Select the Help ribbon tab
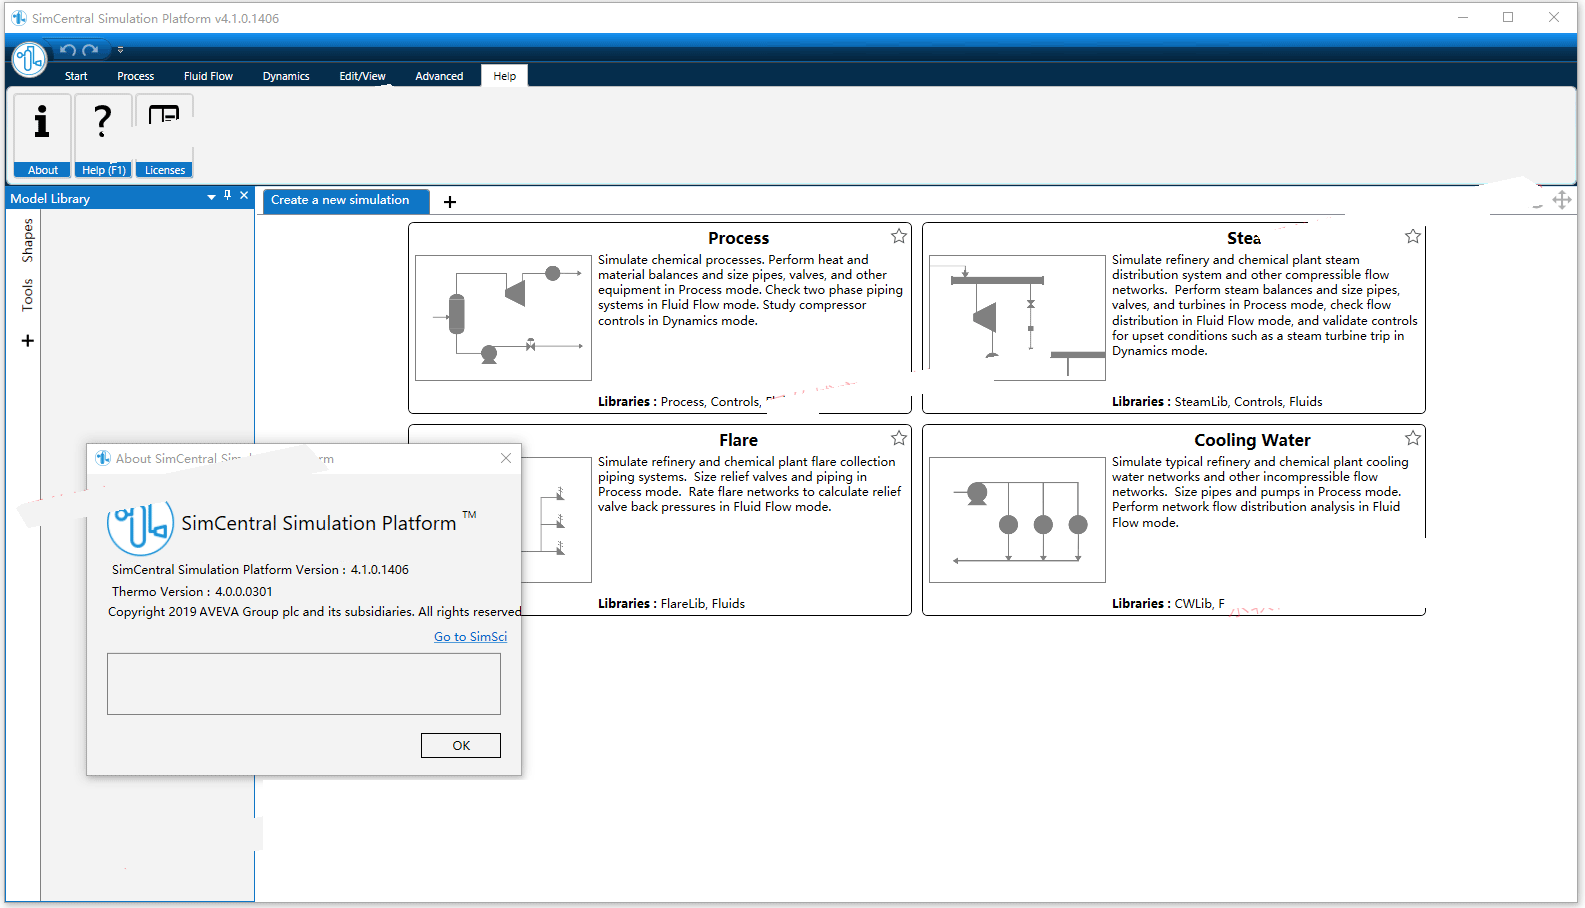The height and width of the screenshot is (908, 1585). coord(504,76)
